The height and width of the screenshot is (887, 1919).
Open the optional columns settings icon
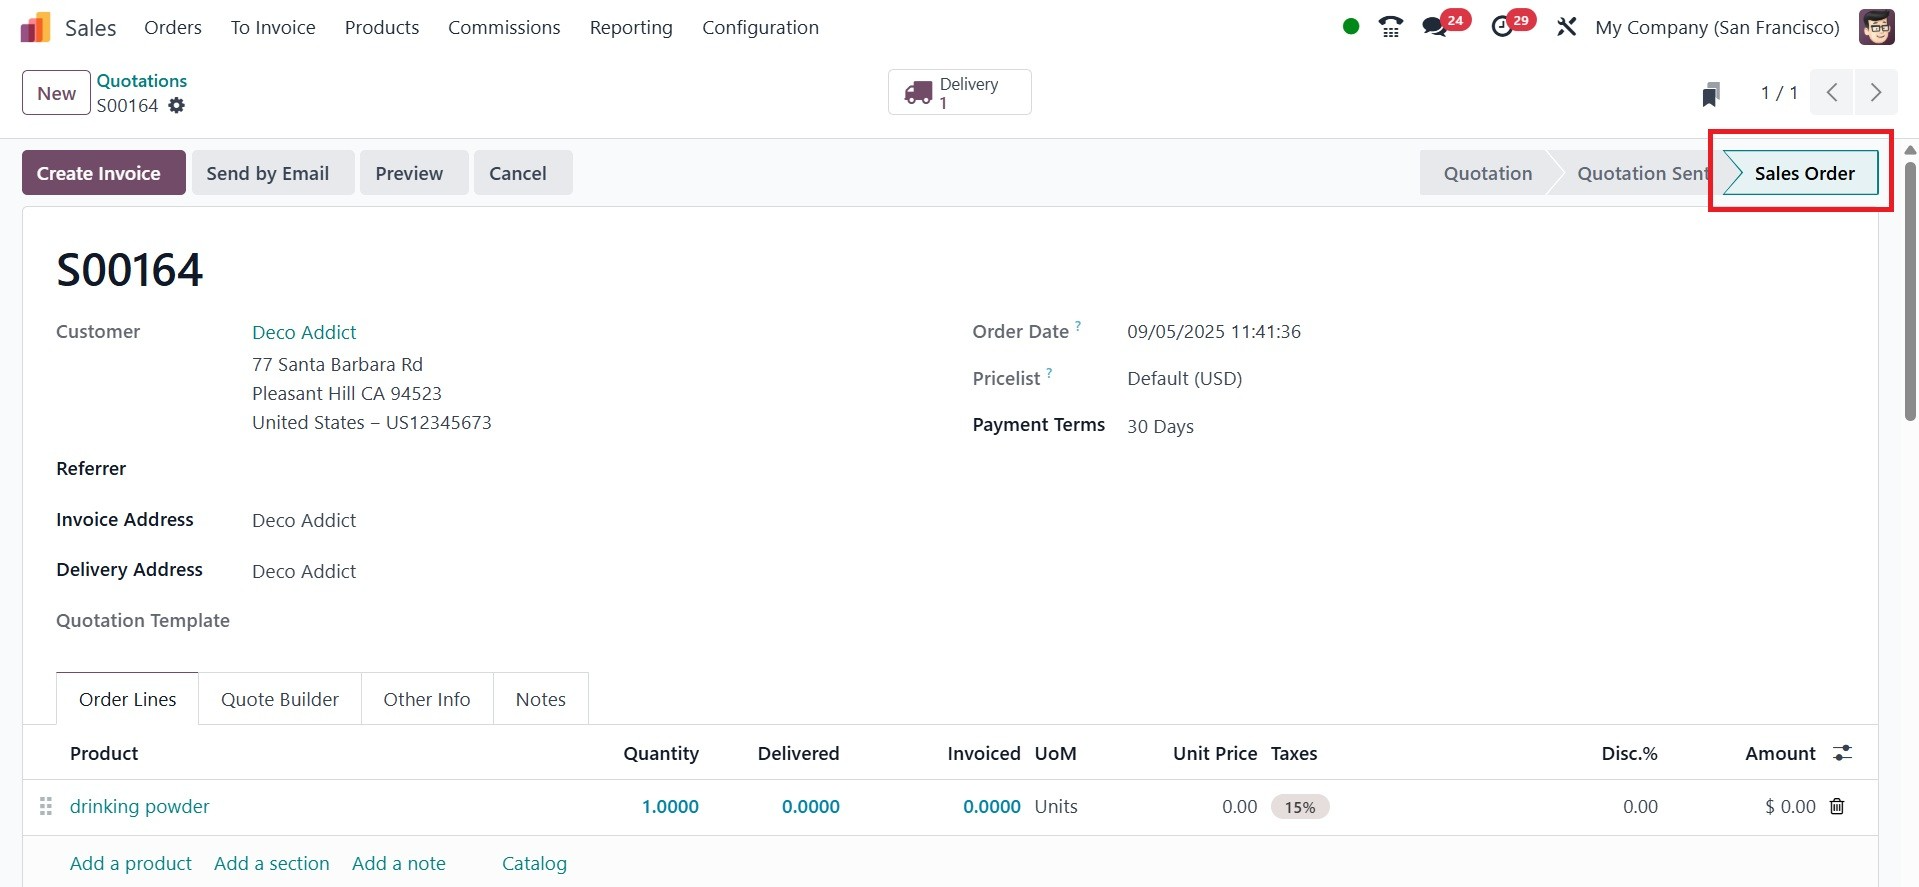[x=1842, y=753]
